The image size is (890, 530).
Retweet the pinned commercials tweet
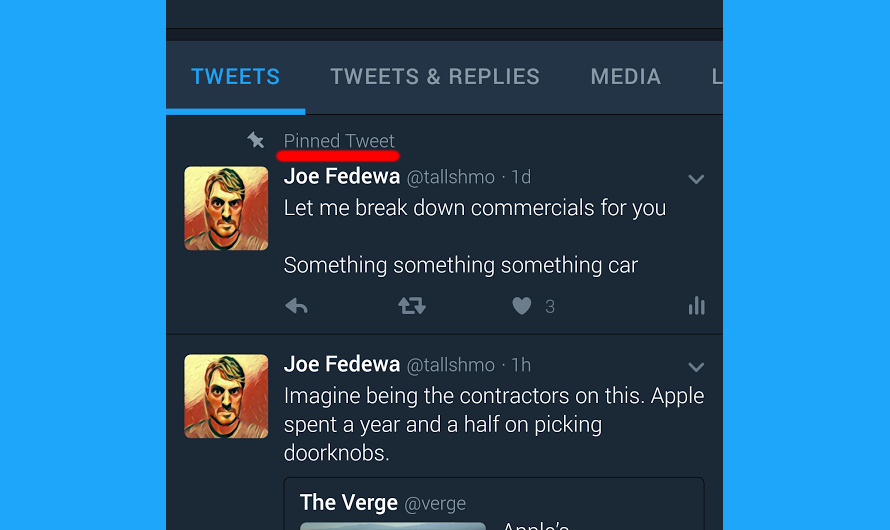point(412,306)
